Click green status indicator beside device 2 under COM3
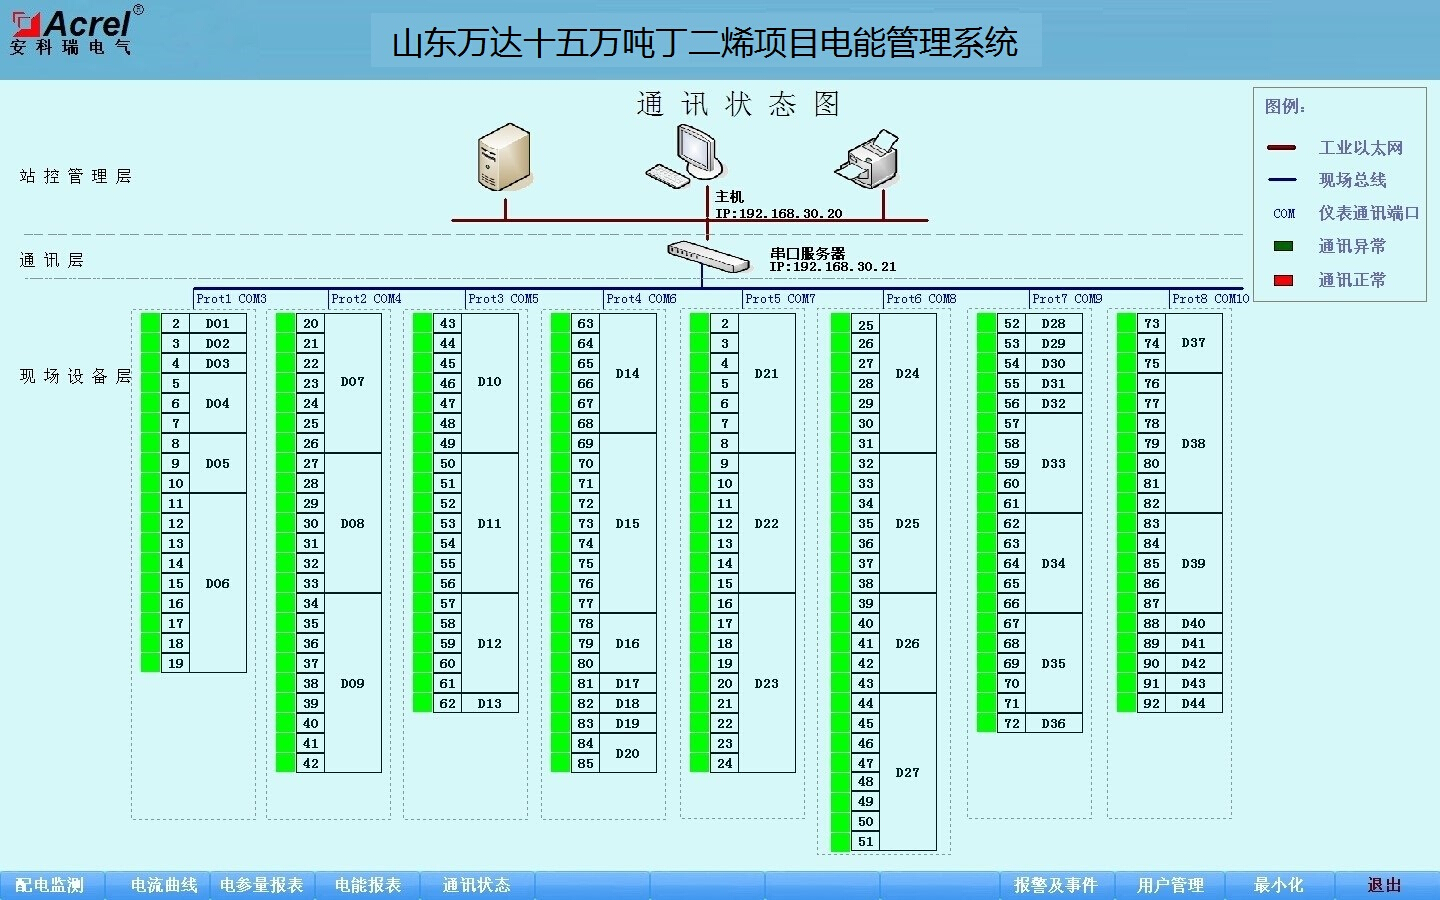1440x900 pixels. pyautogui.click(x=150, y=323)
